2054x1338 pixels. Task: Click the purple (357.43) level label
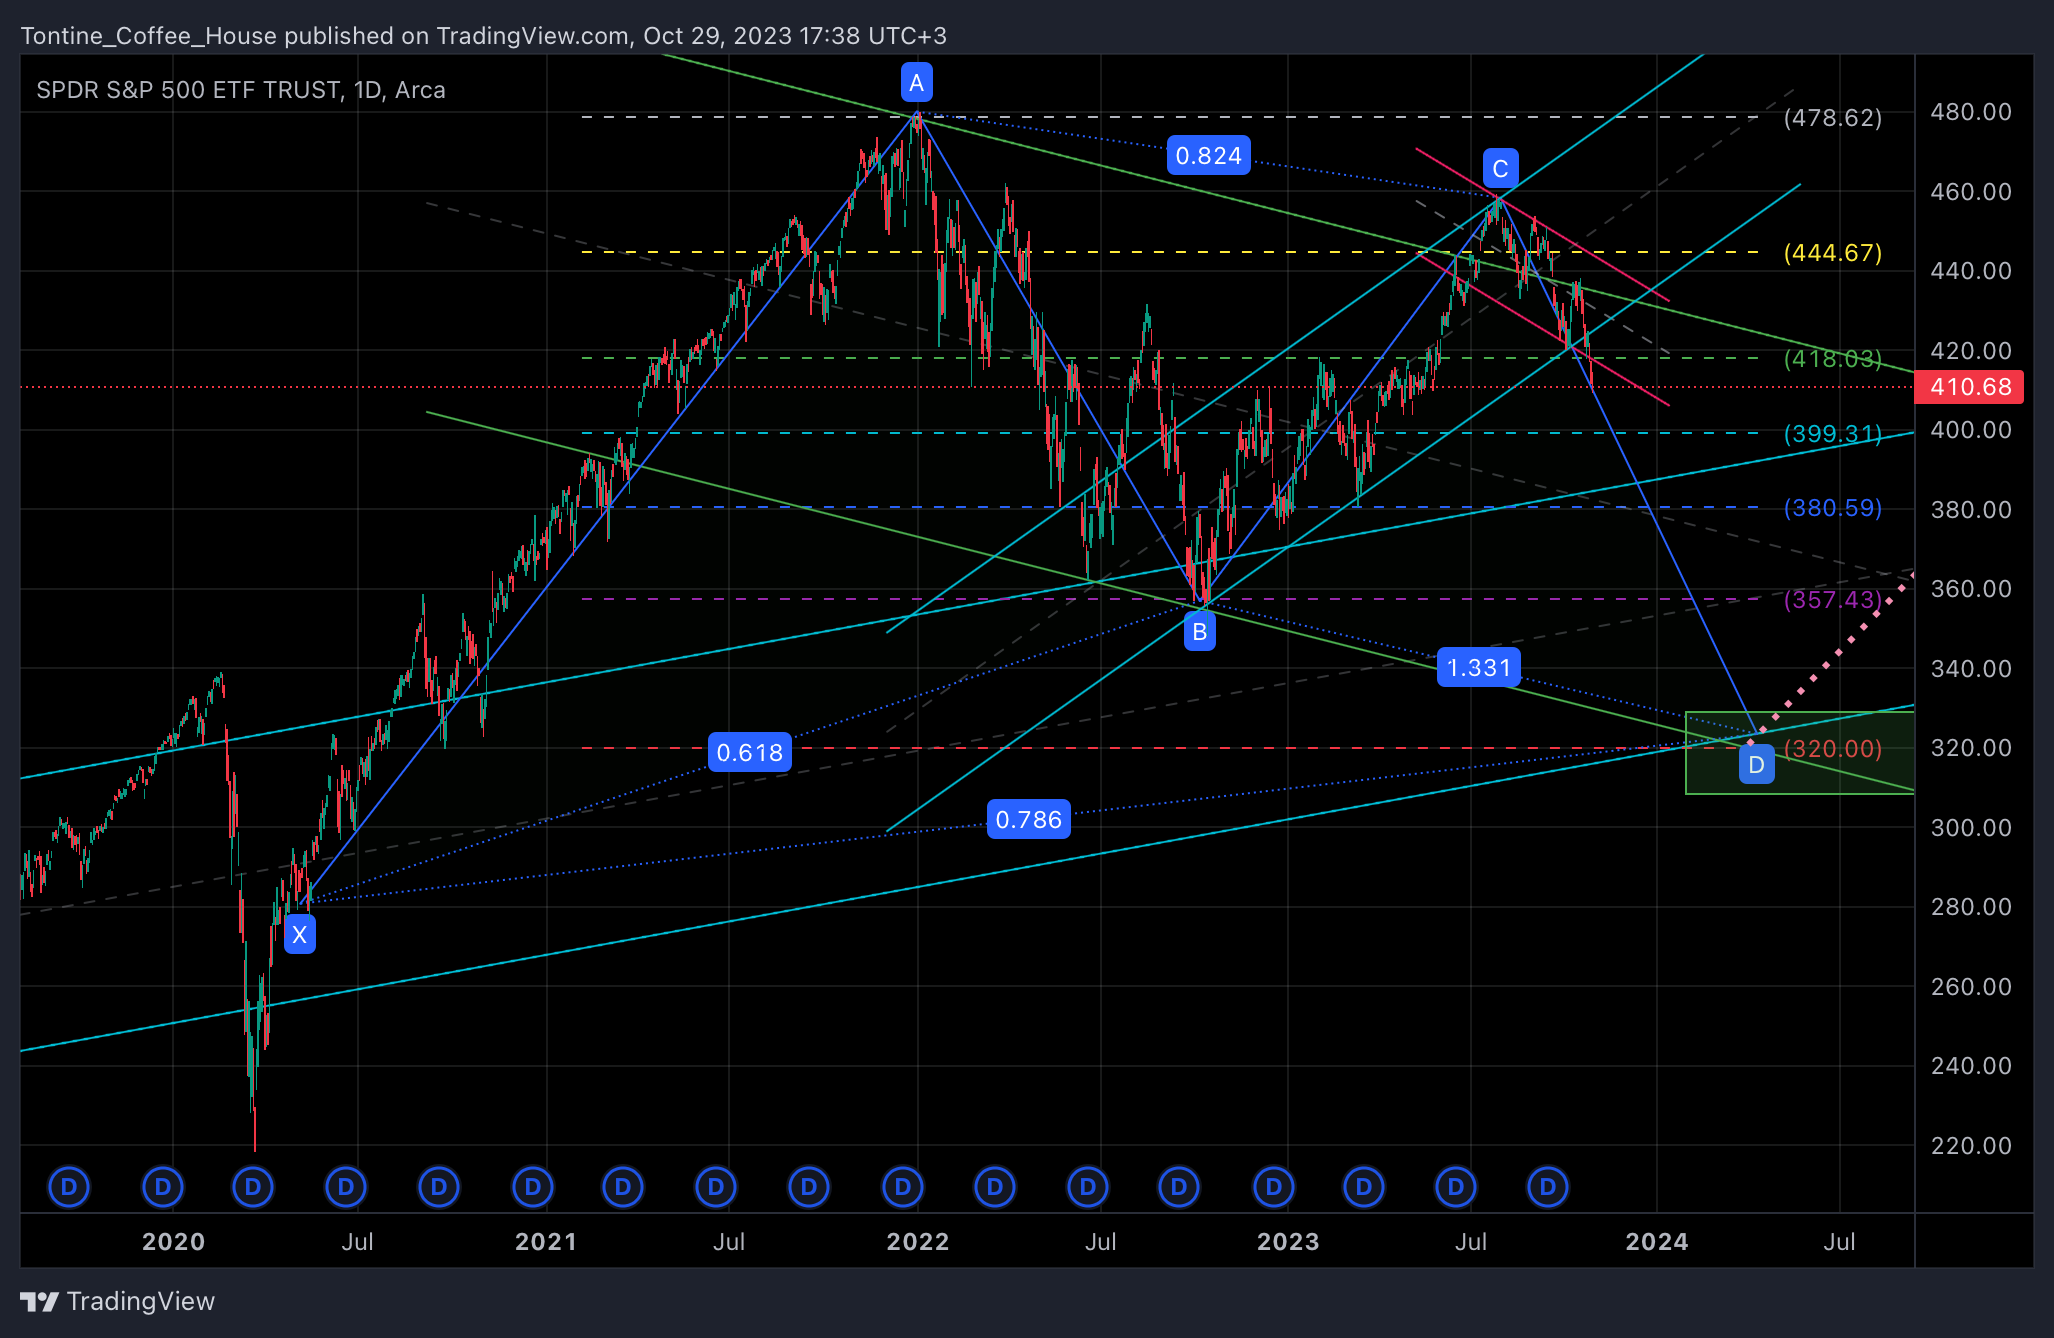coord(1832,599)
